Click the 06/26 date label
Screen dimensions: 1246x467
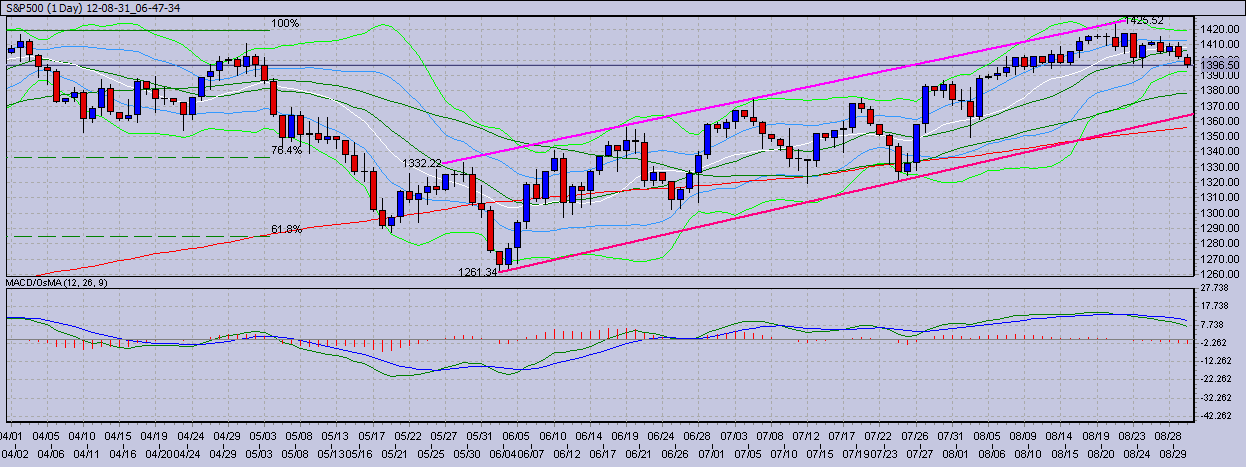click(675, 453)
